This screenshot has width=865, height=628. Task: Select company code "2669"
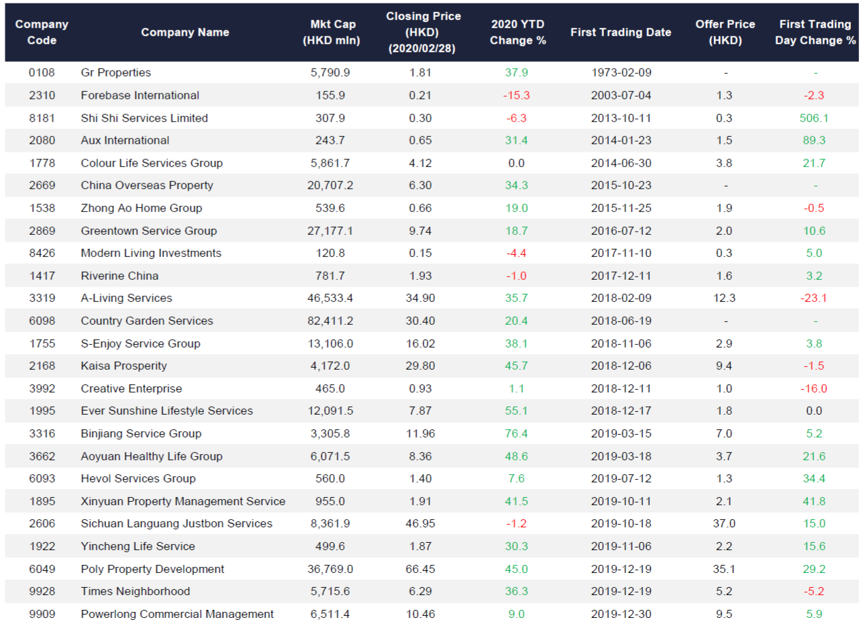click(42, 185)
